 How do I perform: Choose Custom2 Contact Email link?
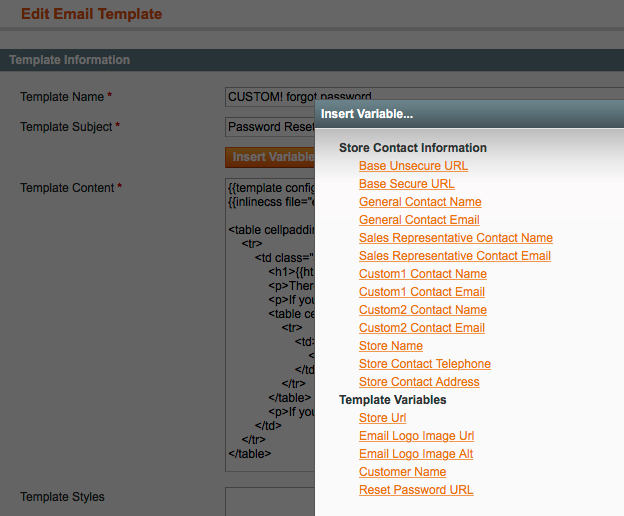(x=422, y=327)
